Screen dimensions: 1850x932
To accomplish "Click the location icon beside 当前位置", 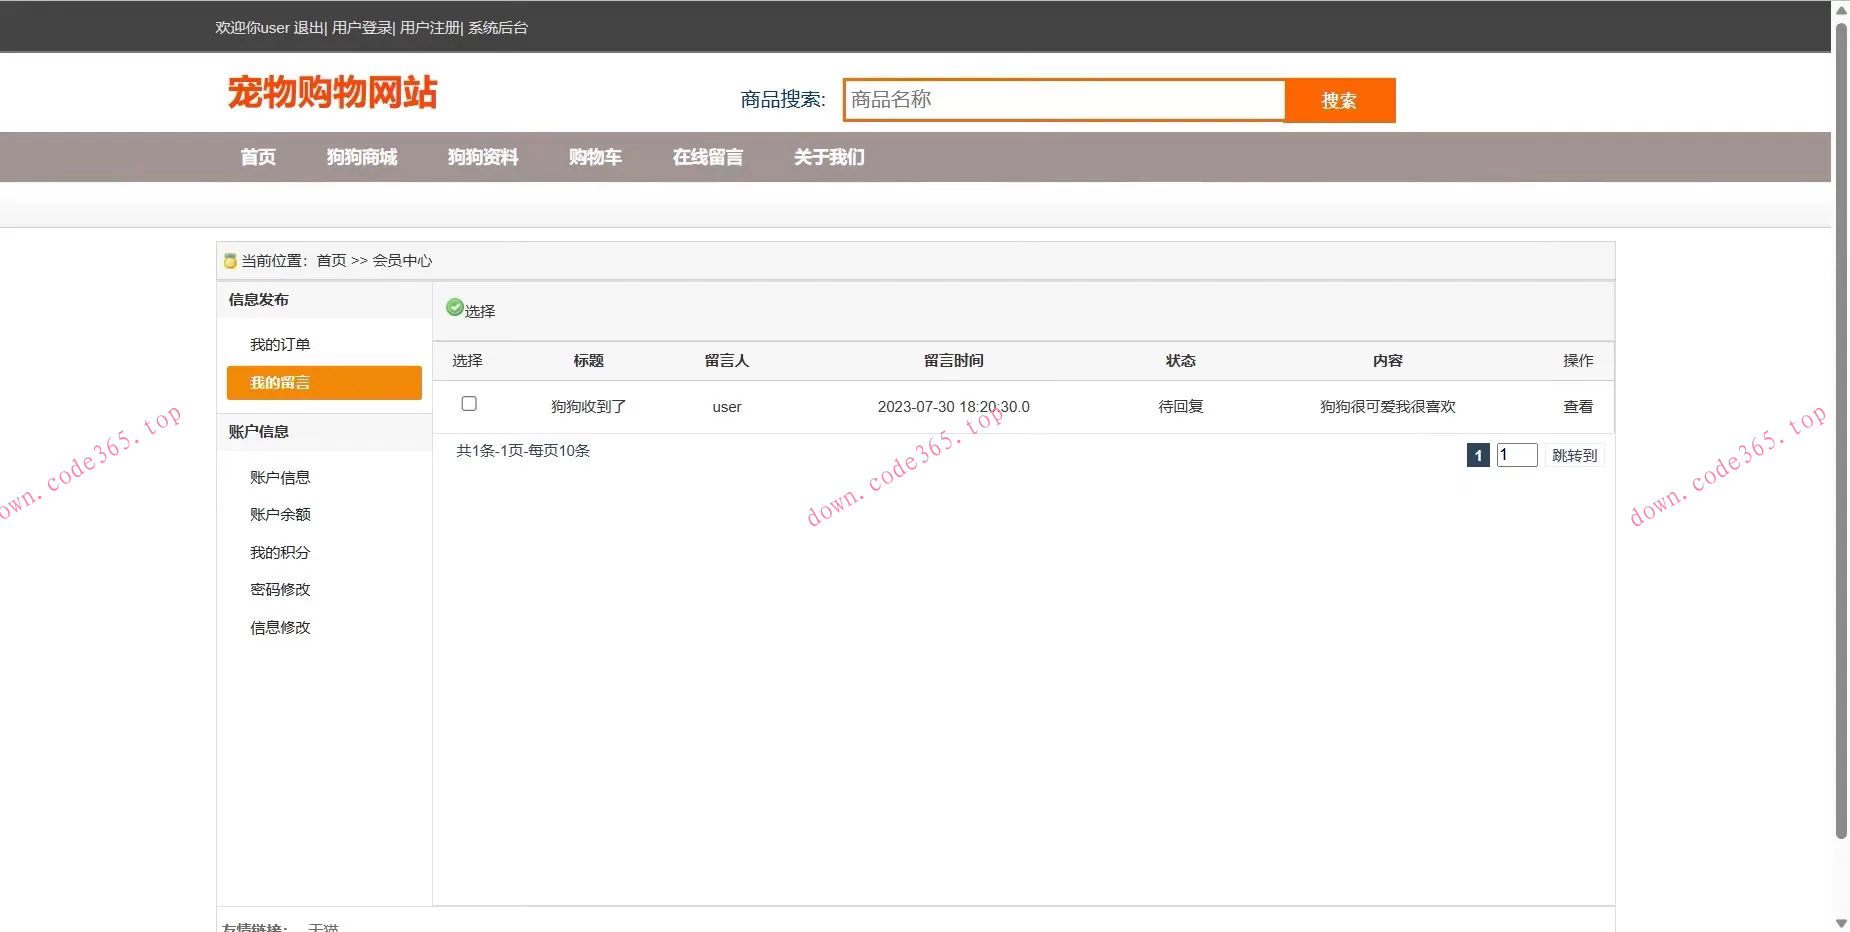I will point(230,261).
